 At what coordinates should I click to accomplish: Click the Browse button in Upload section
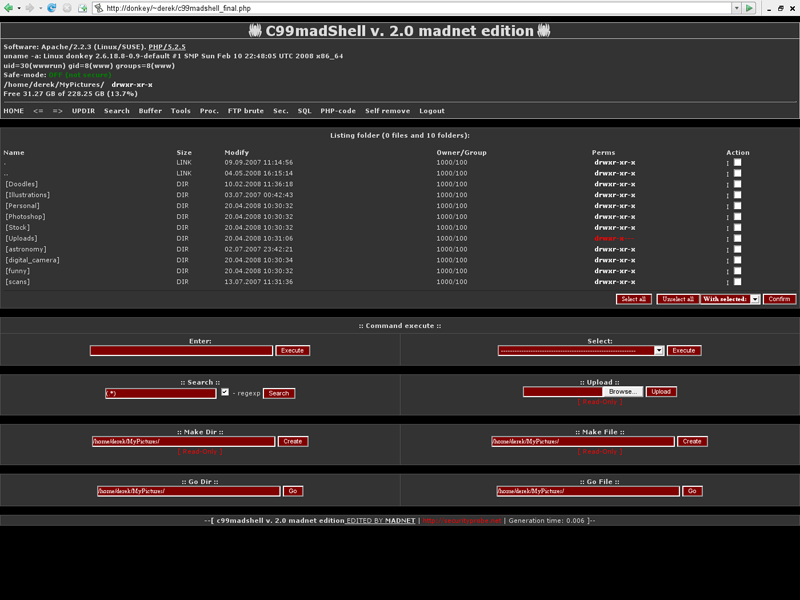click(x=622, y=392)
